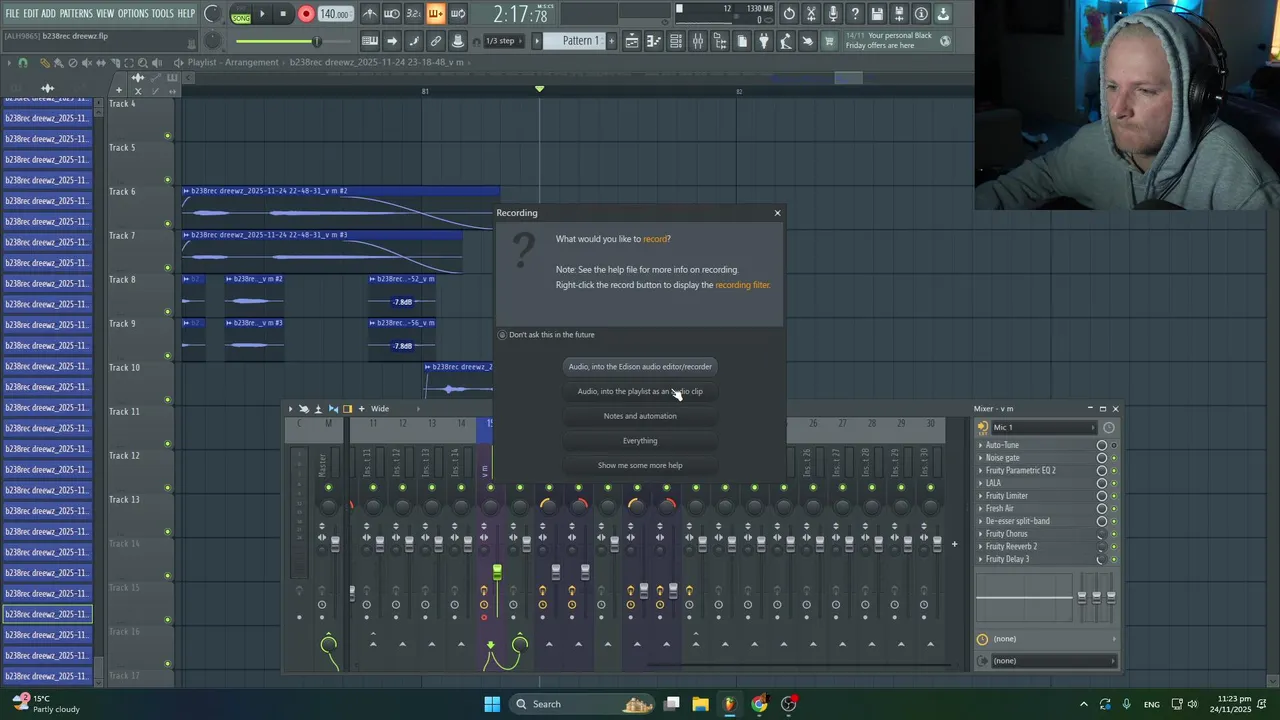1280x720 pixels.
Task: Disable De-esser split-band effect LED
Action: [1114, 521]
